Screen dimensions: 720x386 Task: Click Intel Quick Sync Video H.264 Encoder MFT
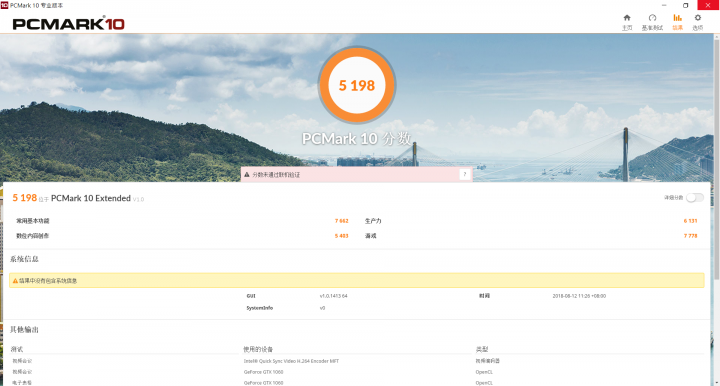pos(291,361)
